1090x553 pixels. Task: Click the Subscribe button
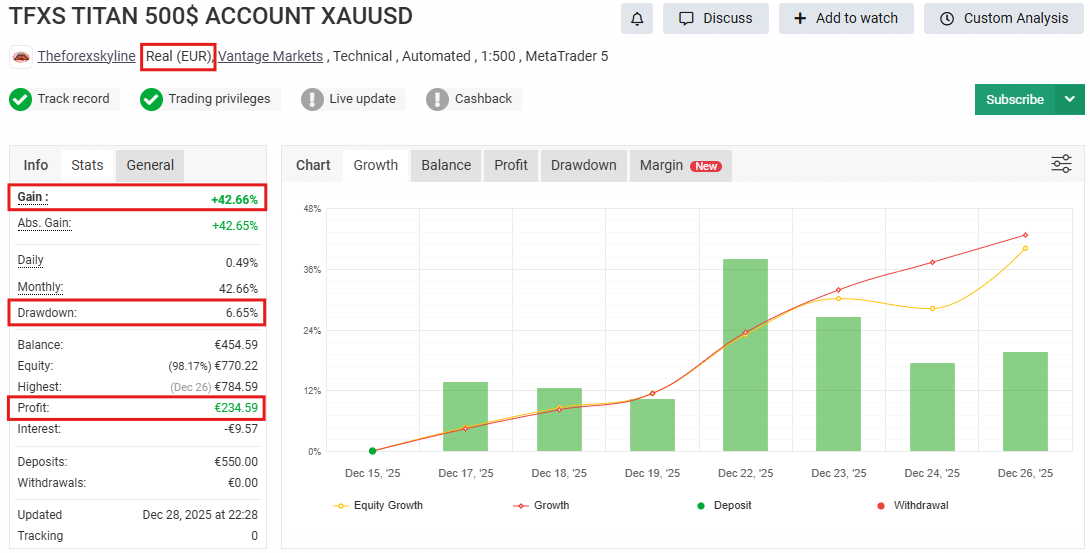(x=1014, y=99)
